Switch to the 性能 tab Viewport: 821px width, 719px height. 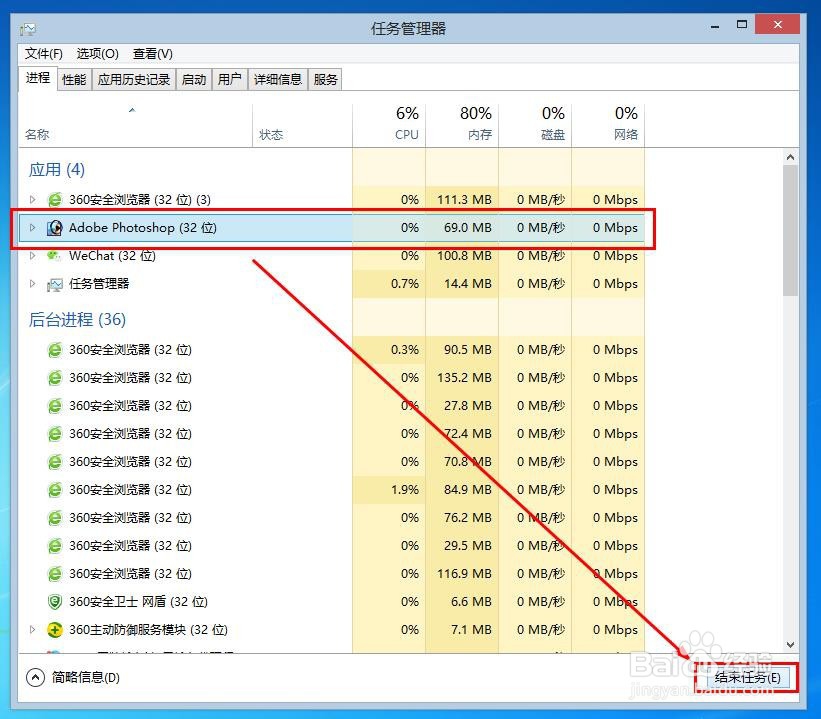[74, 80]
